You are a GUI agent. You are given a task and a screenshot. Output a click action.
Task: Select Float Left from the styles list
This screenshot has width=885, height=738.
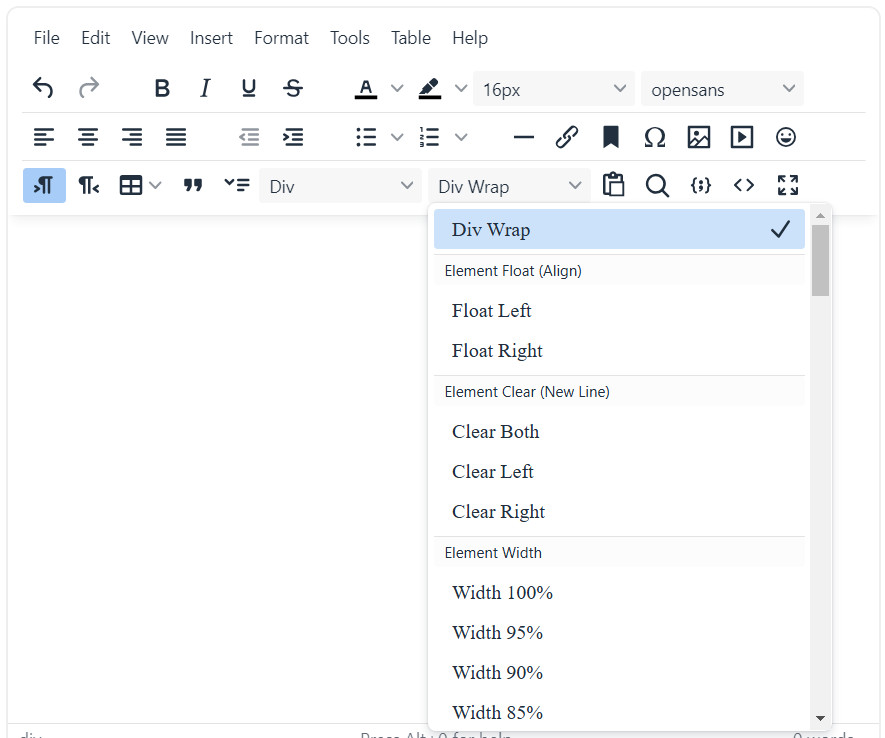[x=492, y=311]
